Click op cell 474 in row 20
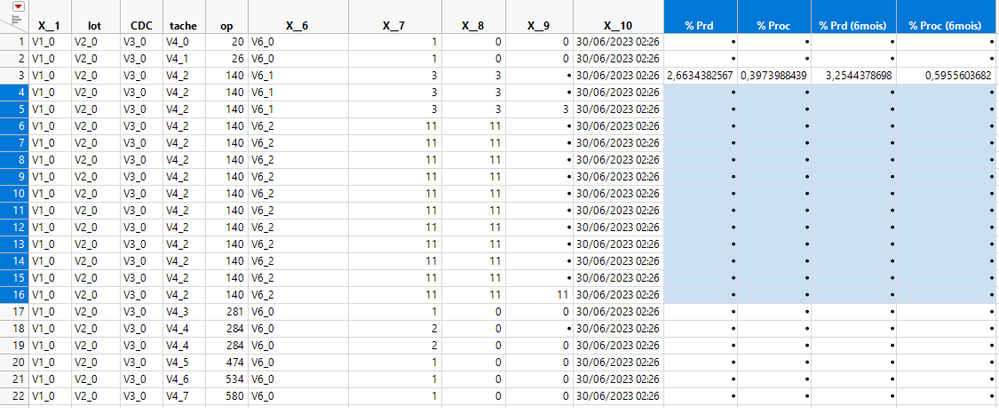Screen dimensions: 999x408 click(226, 362)
